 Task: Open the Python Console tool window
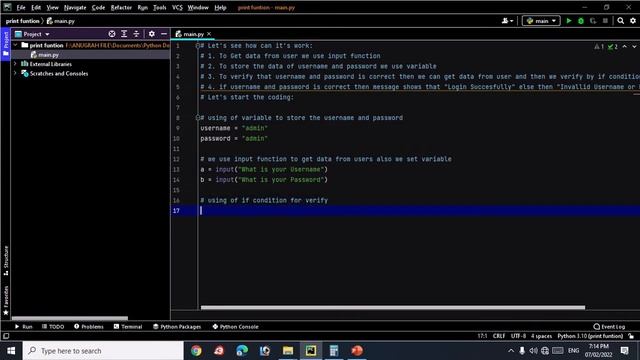pyautogui.click(x=236, y=327)
